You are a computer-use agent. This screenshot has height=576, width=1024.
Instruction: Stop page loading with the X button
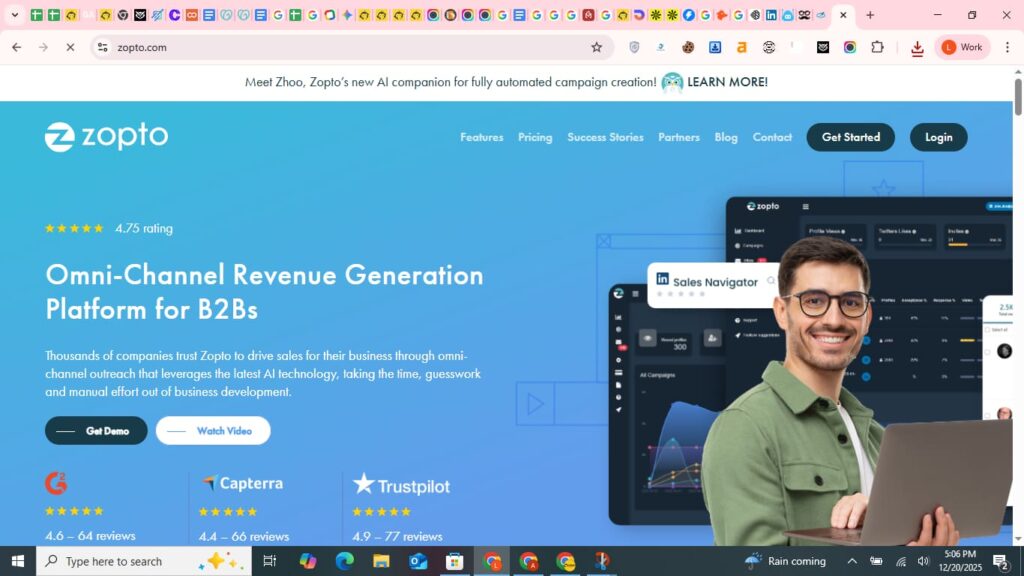pos(70,47)
